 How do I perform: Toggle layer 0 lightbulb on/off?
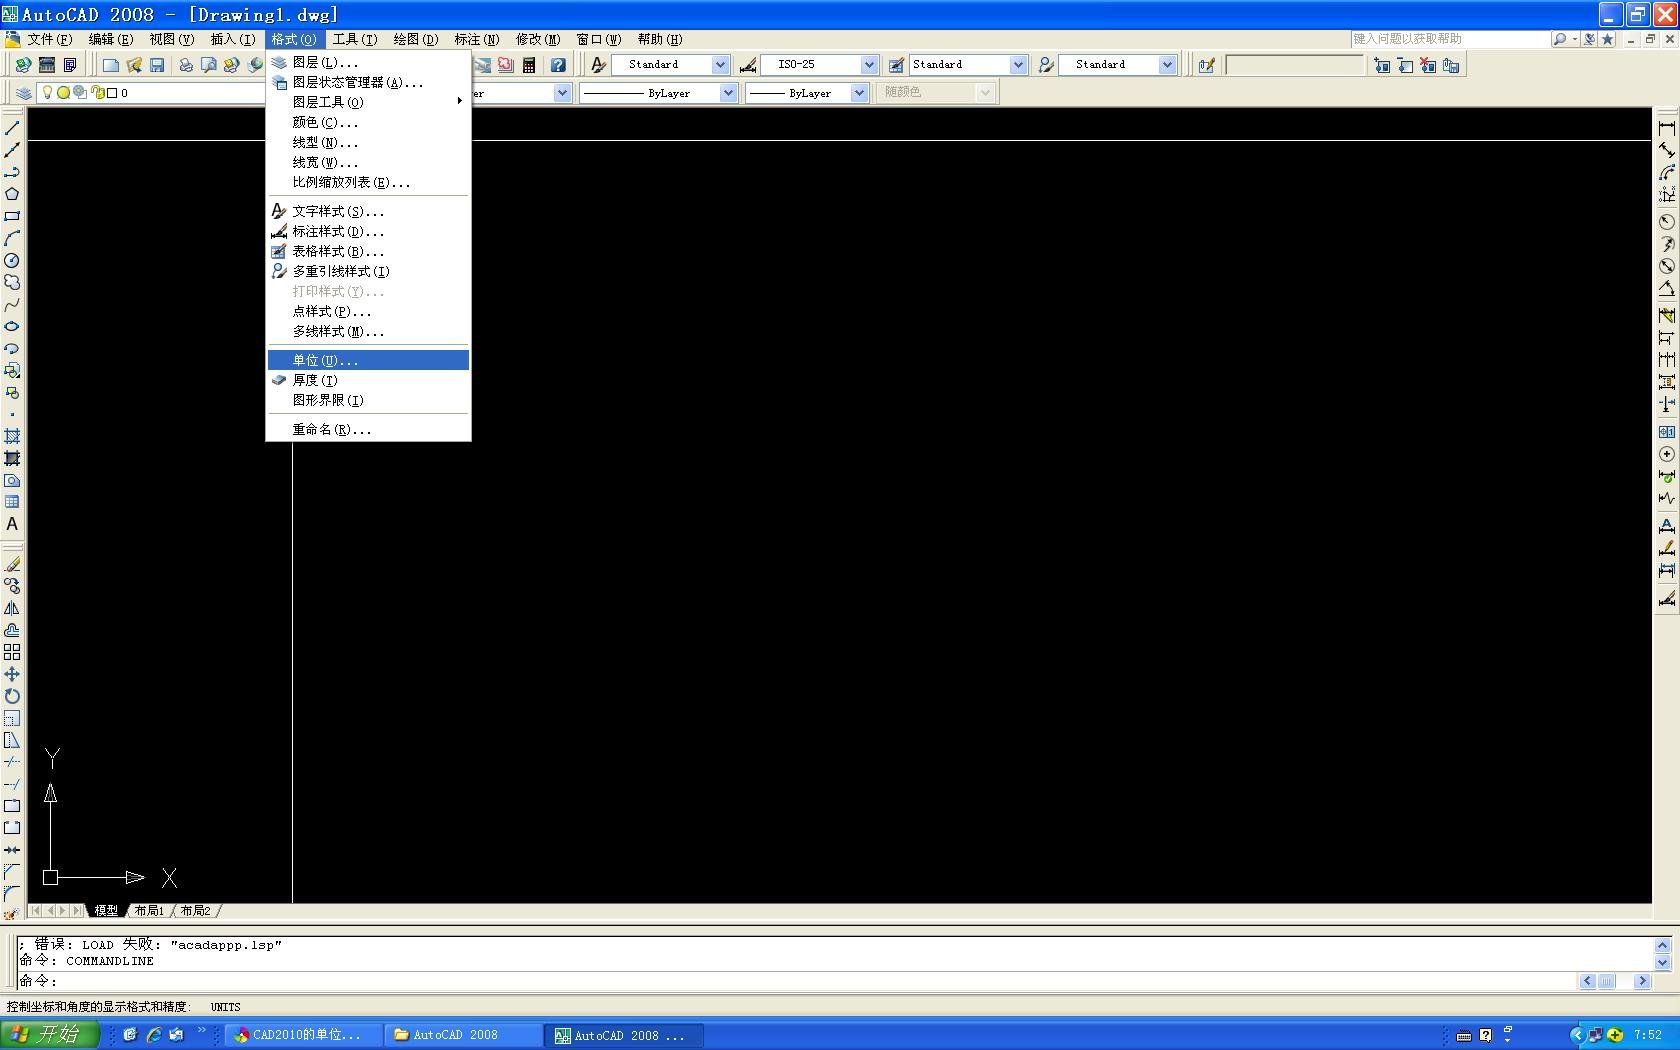coord(46,93)
